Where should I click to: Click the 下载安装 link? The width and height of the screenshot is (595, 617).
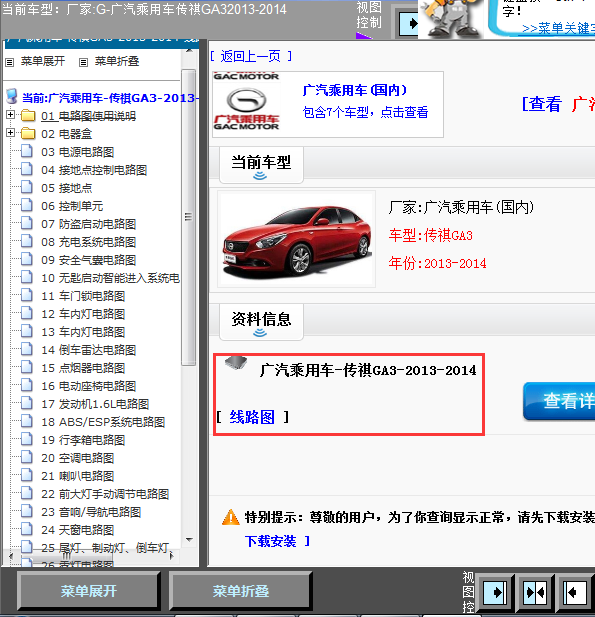271,541
